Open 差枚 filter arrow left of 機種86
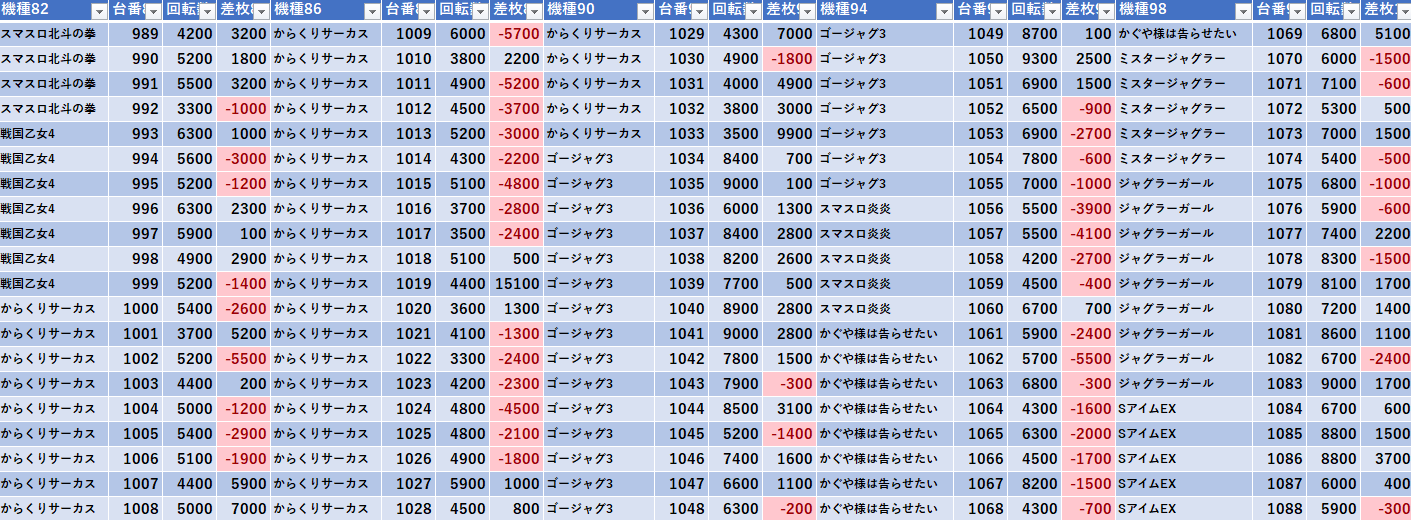This screenshot has height=520, width=1411. 260,11
